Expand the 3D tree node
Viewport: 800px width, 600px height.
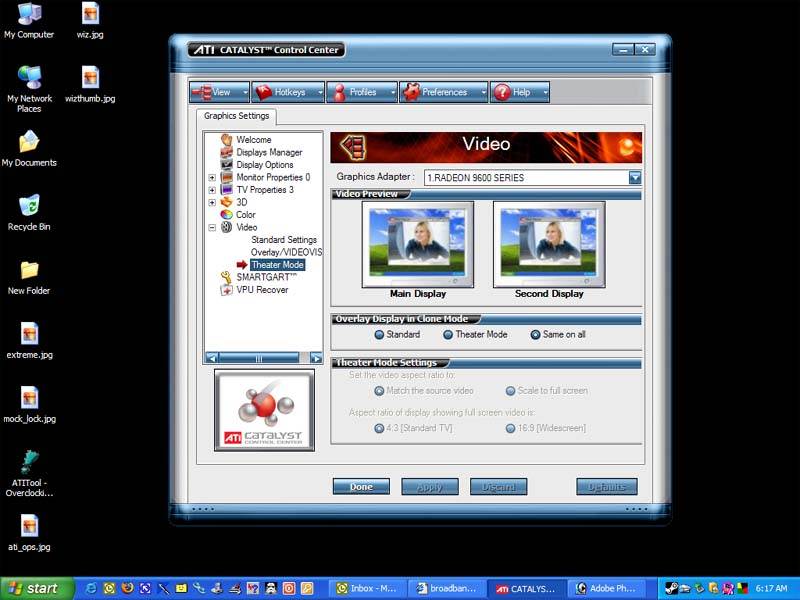point(212,203)
